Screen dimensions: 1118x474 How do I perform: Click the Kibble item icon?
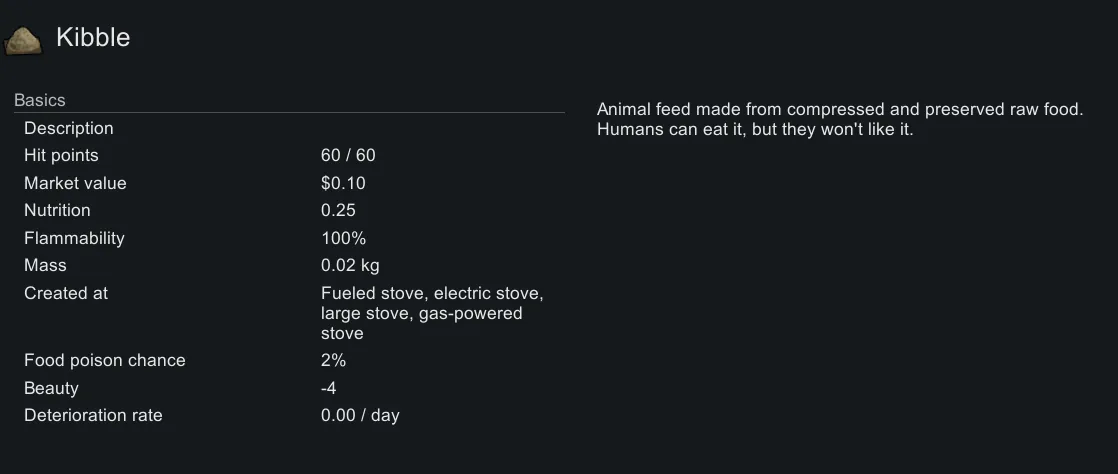(23, 39)
